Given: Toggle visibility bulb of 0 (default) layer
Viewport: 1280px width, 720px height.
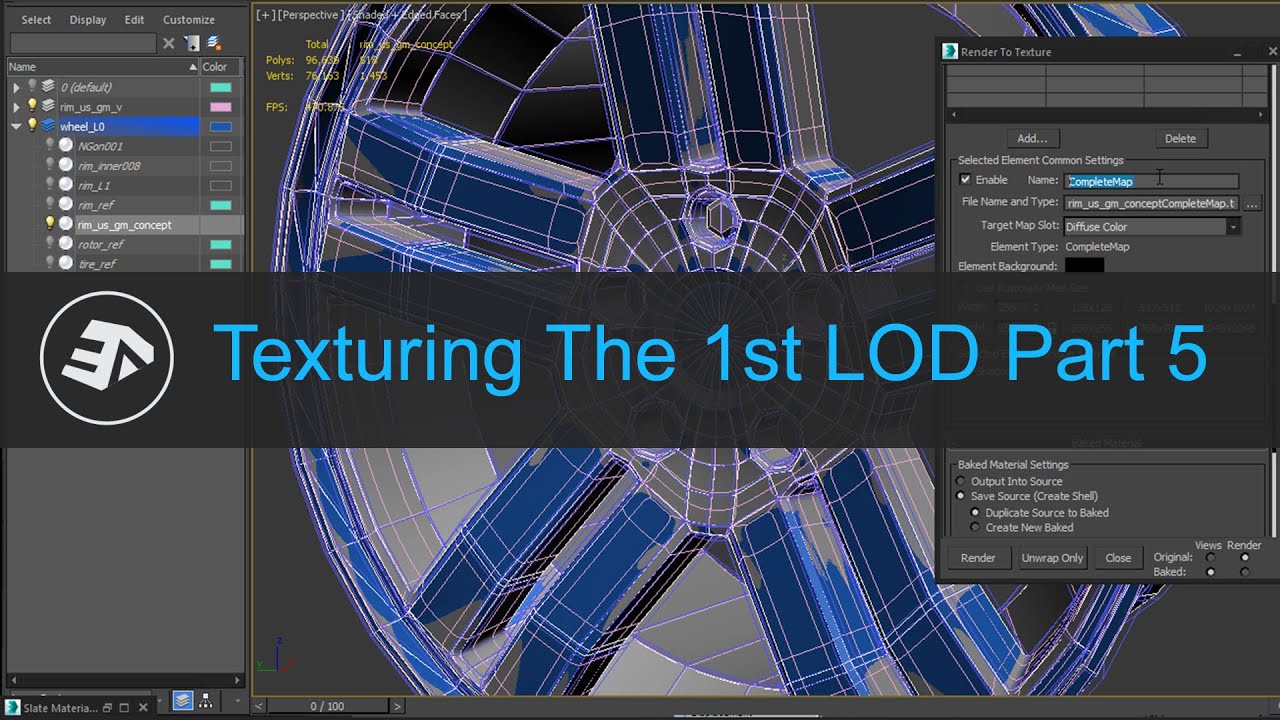Looking at the screenshot, I should [x=32, y=86].
